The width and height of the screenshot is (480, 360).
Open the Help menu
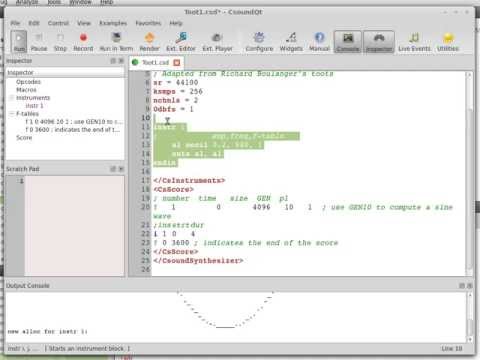point(176,23)
